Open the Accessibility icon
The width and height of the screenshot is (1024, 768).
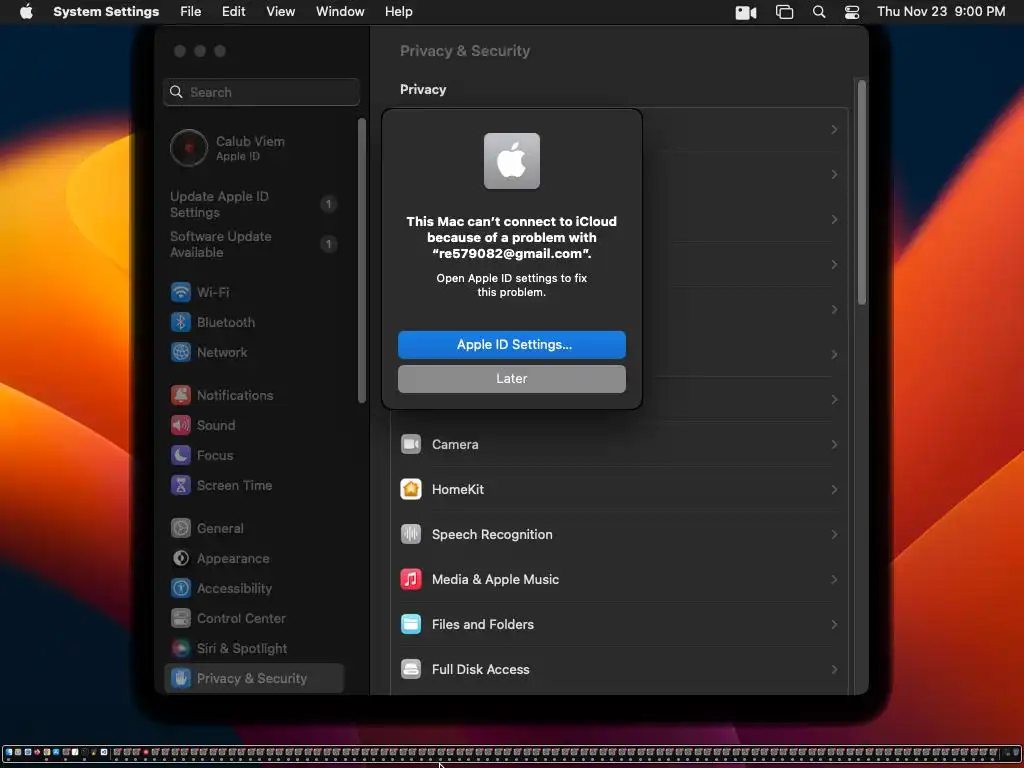pos(181,588)
